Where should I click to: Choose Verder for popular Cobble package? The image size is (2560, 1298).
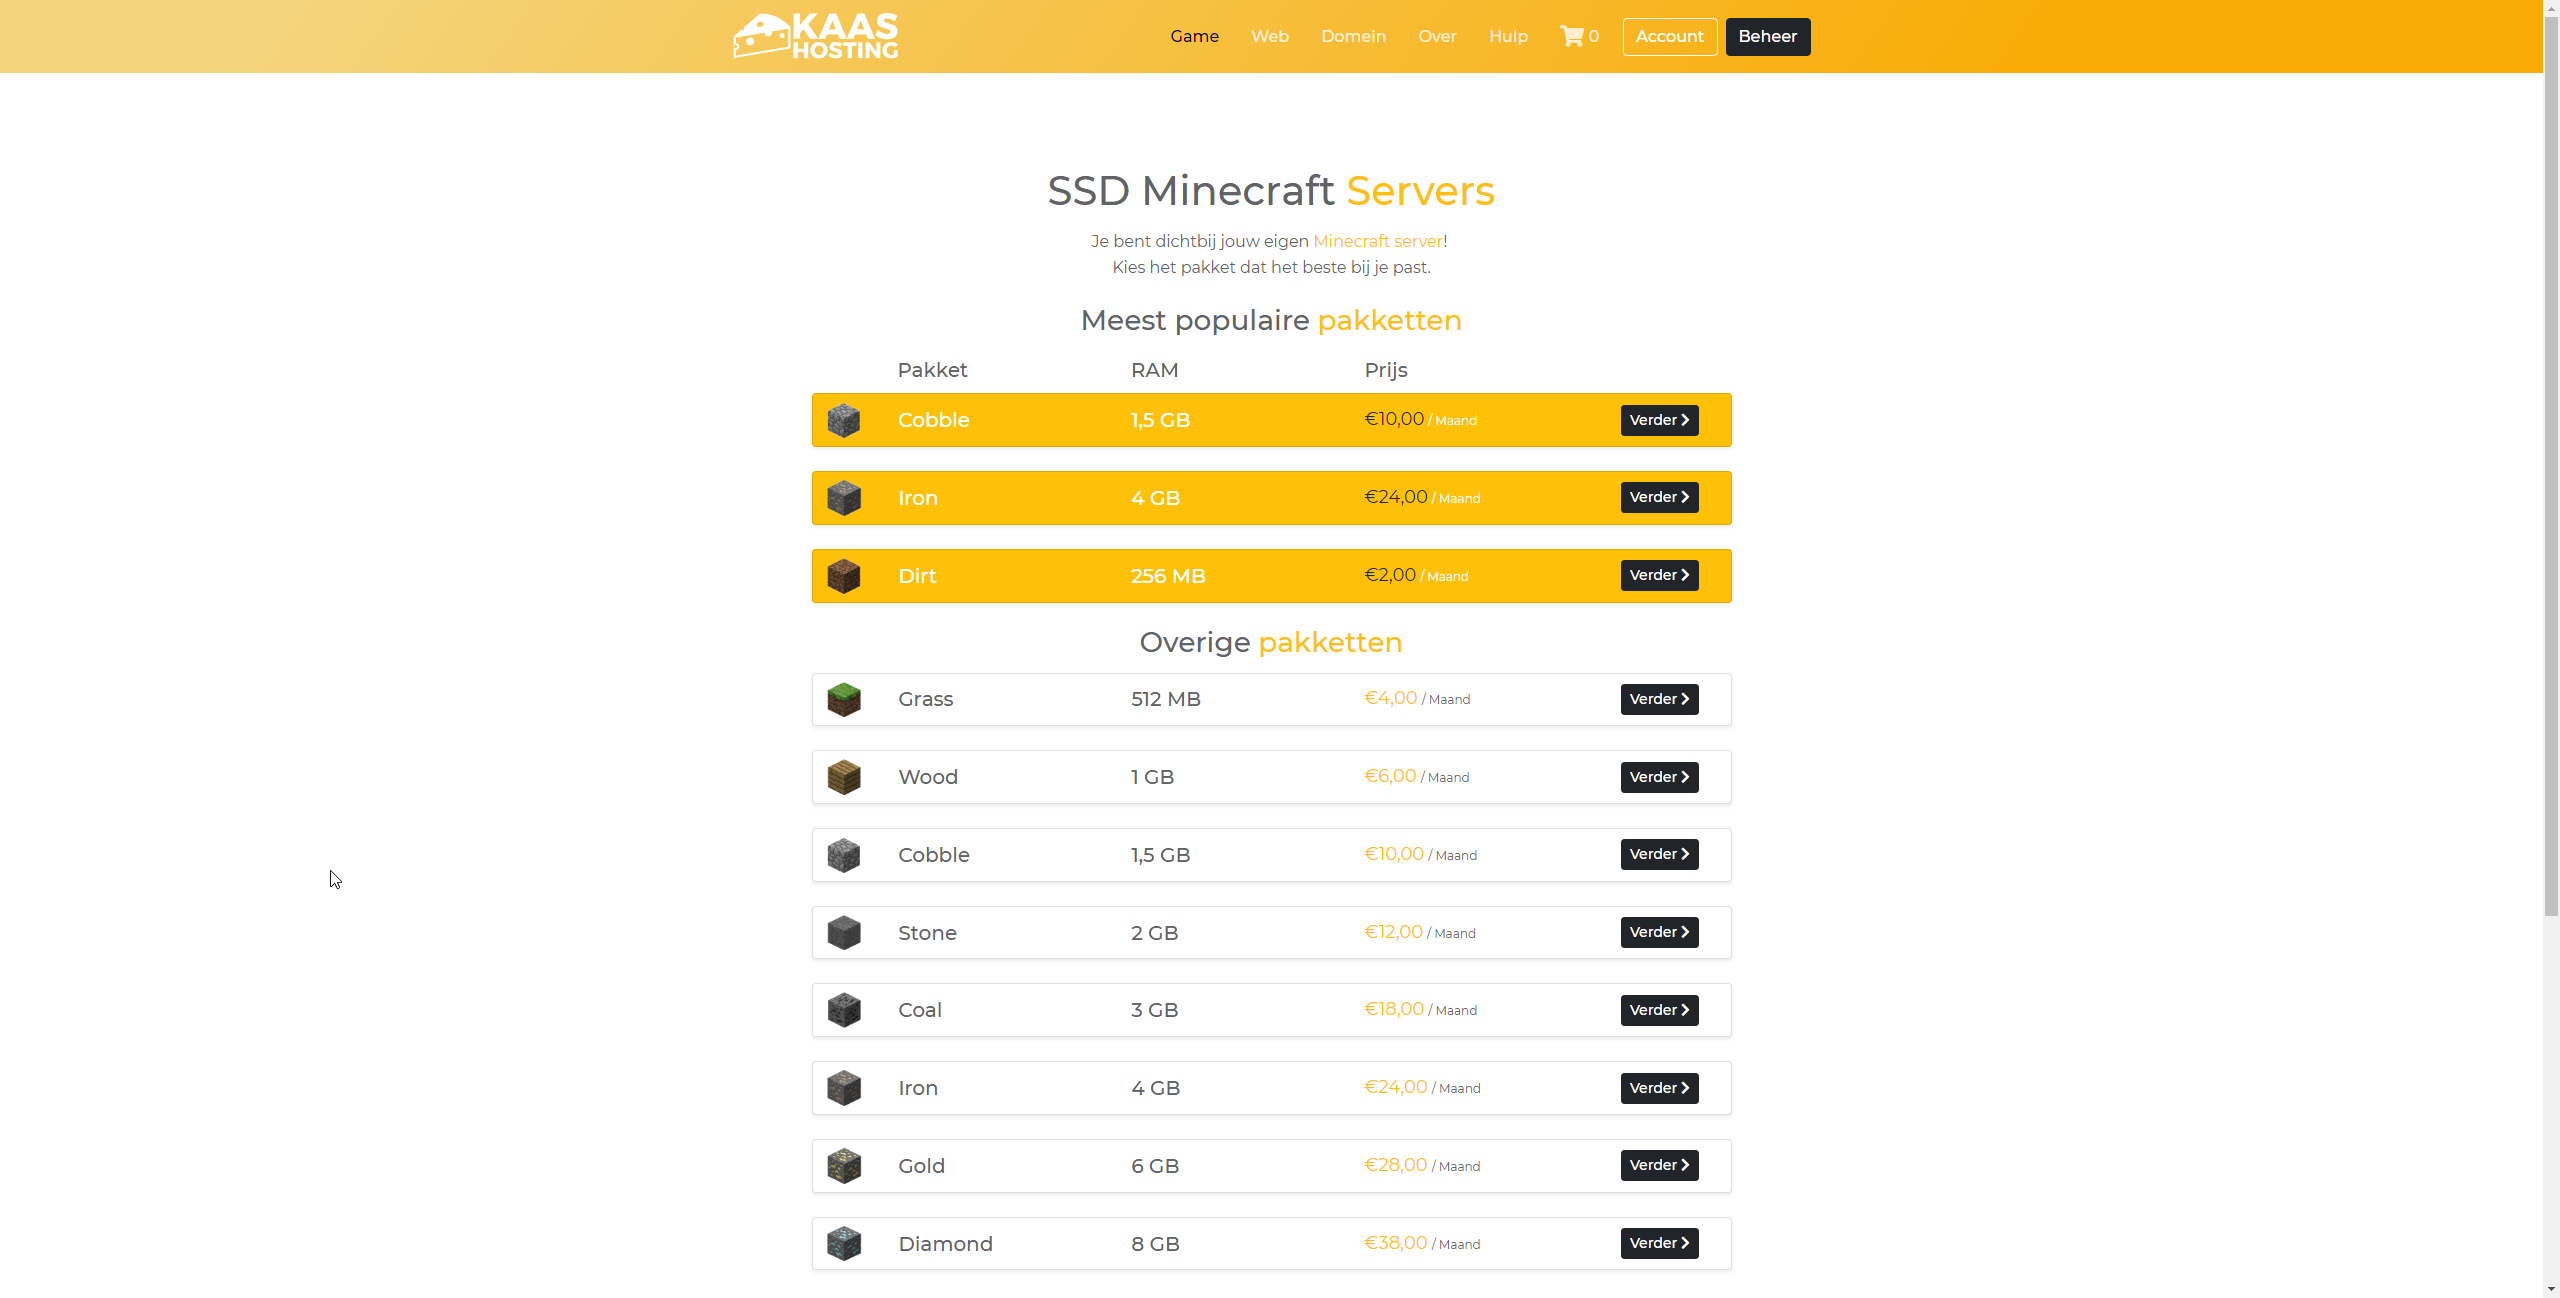click(1659, 420)
